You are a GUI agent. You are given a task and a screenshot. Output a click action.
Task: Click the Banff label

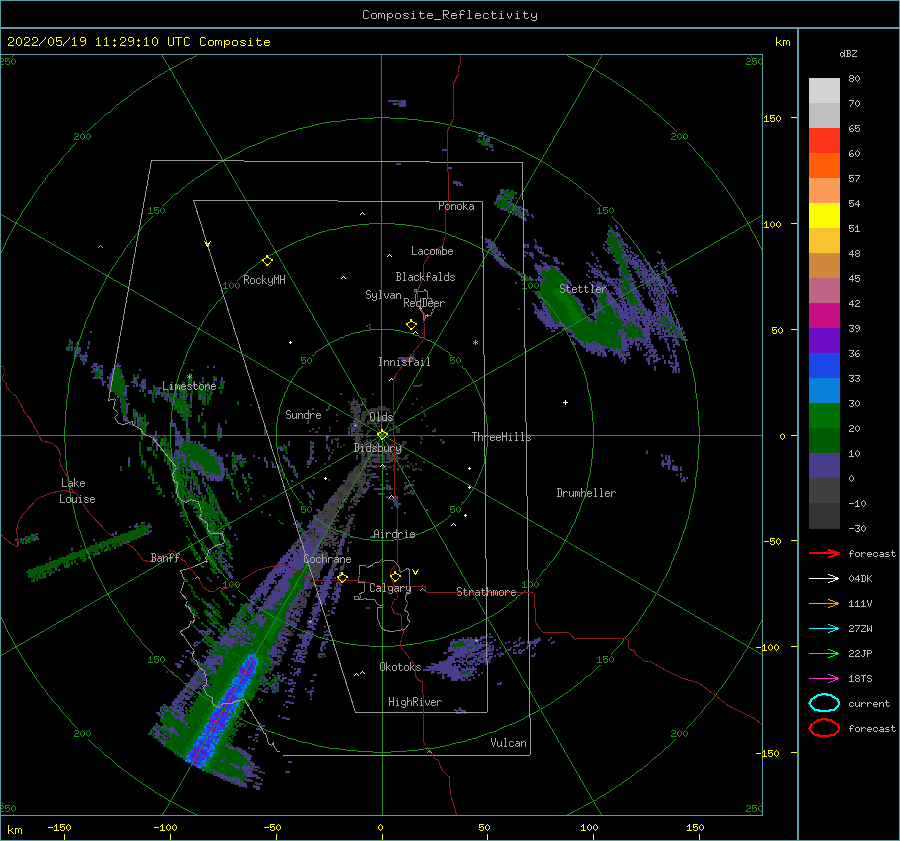coord(165,557)
